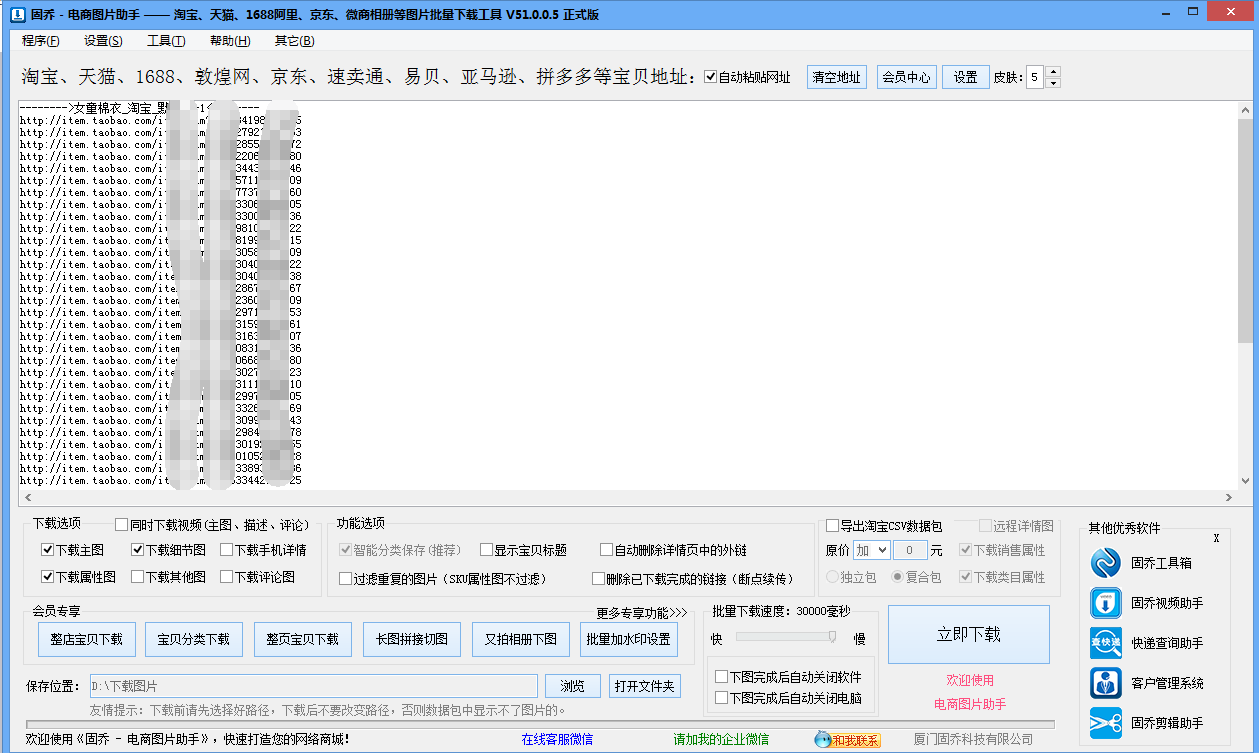The image size is (1259, 753).
Task: Click the 打开文件夹 button
Action: [645, 686]
